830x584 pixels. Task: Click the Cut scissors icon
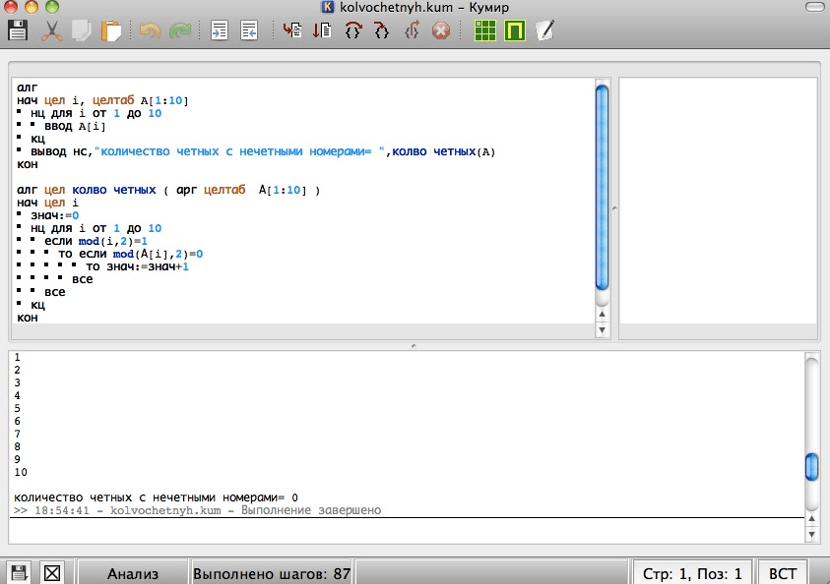pos(50,31)
